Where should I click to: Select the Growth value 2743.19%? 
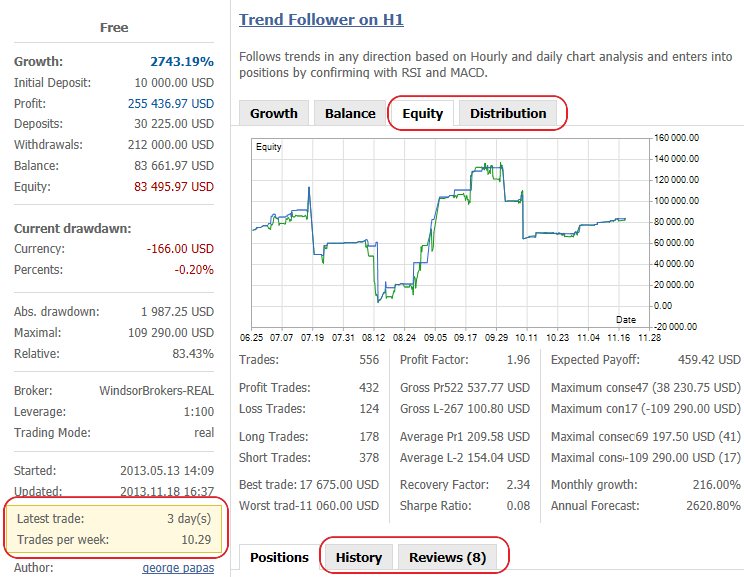pos(181,61)
